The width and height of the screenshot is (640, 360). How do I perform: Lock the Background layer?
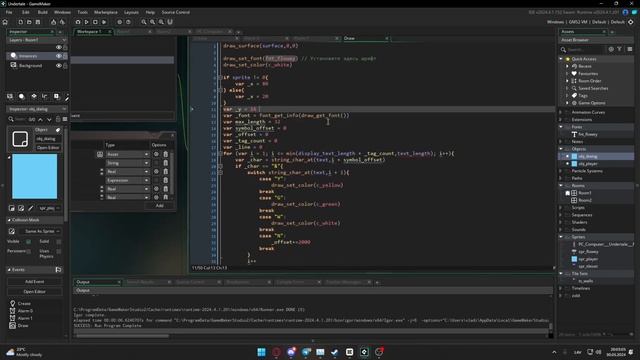tap(65, 65)
